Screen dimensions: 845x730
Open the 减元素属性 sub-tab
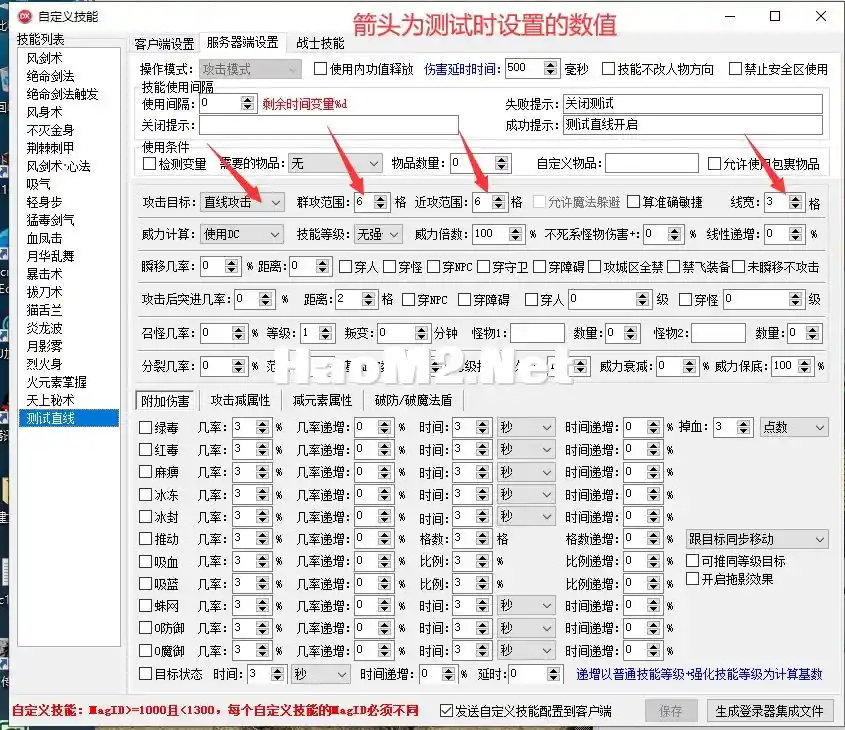click(322, 400)
